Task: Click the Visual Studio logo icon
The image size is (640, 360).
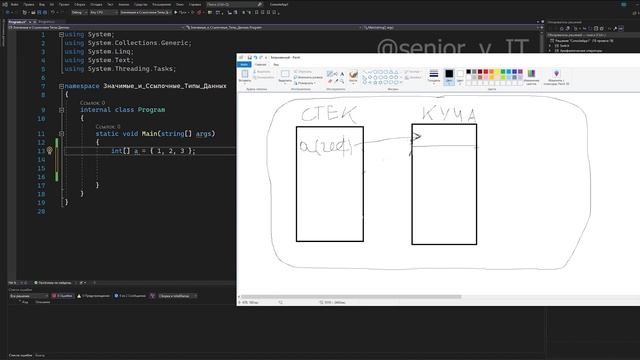Action: point(5,4)
